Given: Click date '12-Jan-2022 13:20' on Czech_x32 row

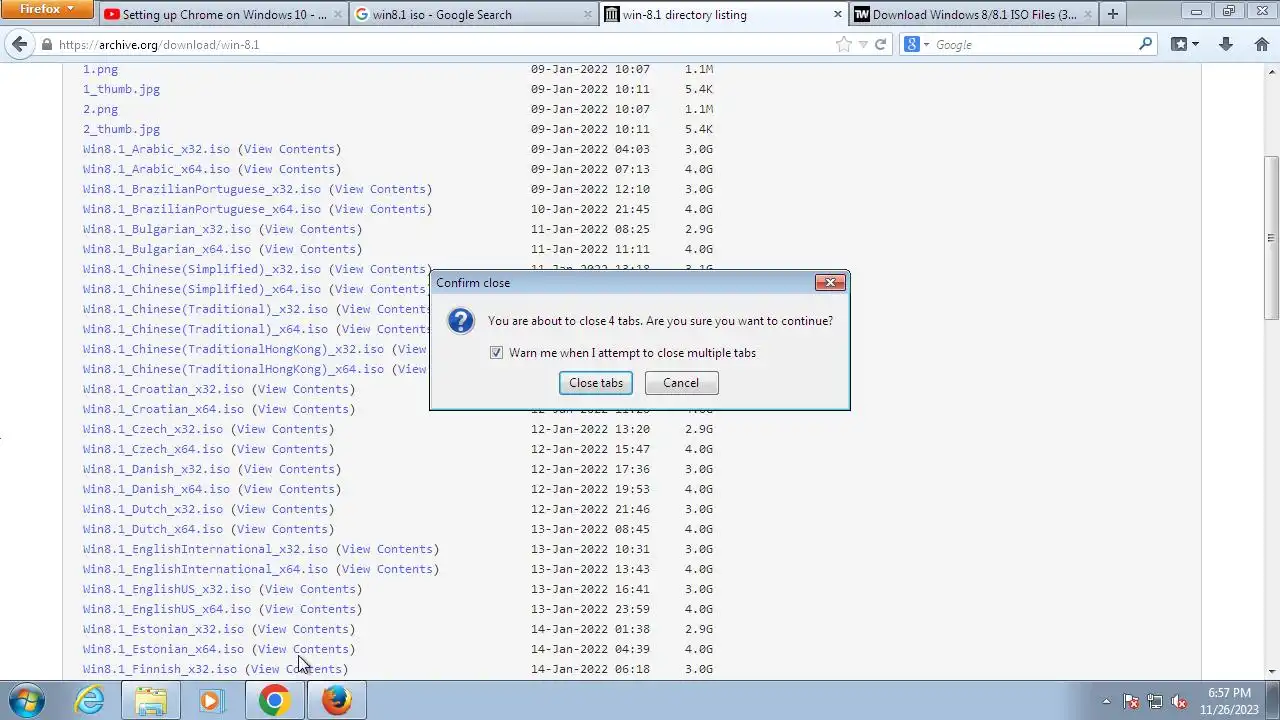Looking at the screenshot, I should click(590, 429).
